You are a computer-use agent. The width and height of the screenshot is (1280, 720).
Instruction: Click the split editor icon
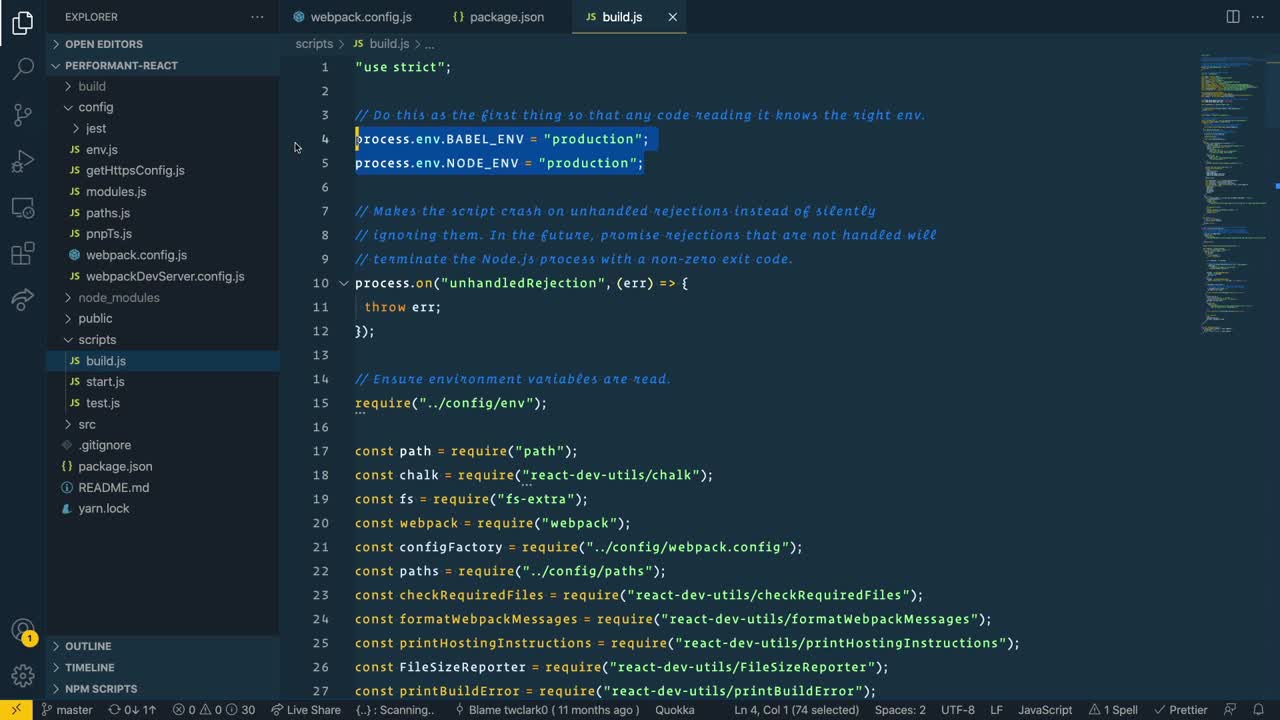1233,17
